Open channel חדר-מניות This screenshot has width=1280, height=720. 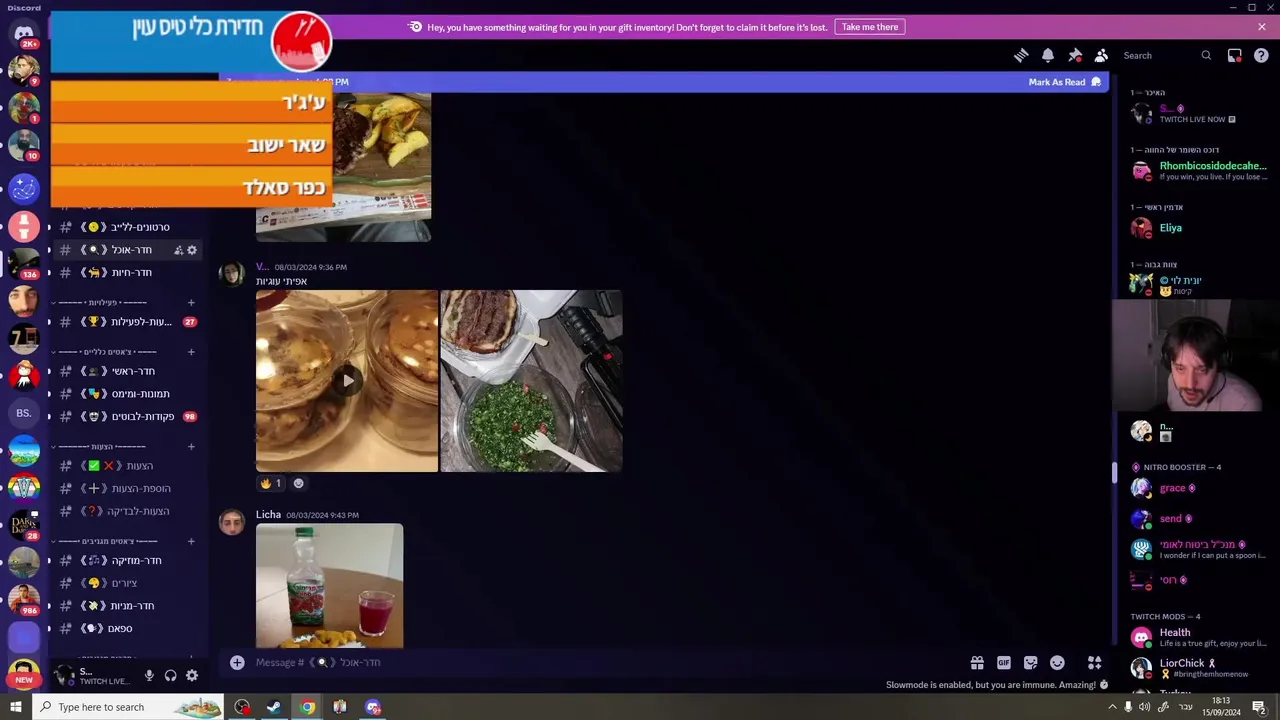127,606
